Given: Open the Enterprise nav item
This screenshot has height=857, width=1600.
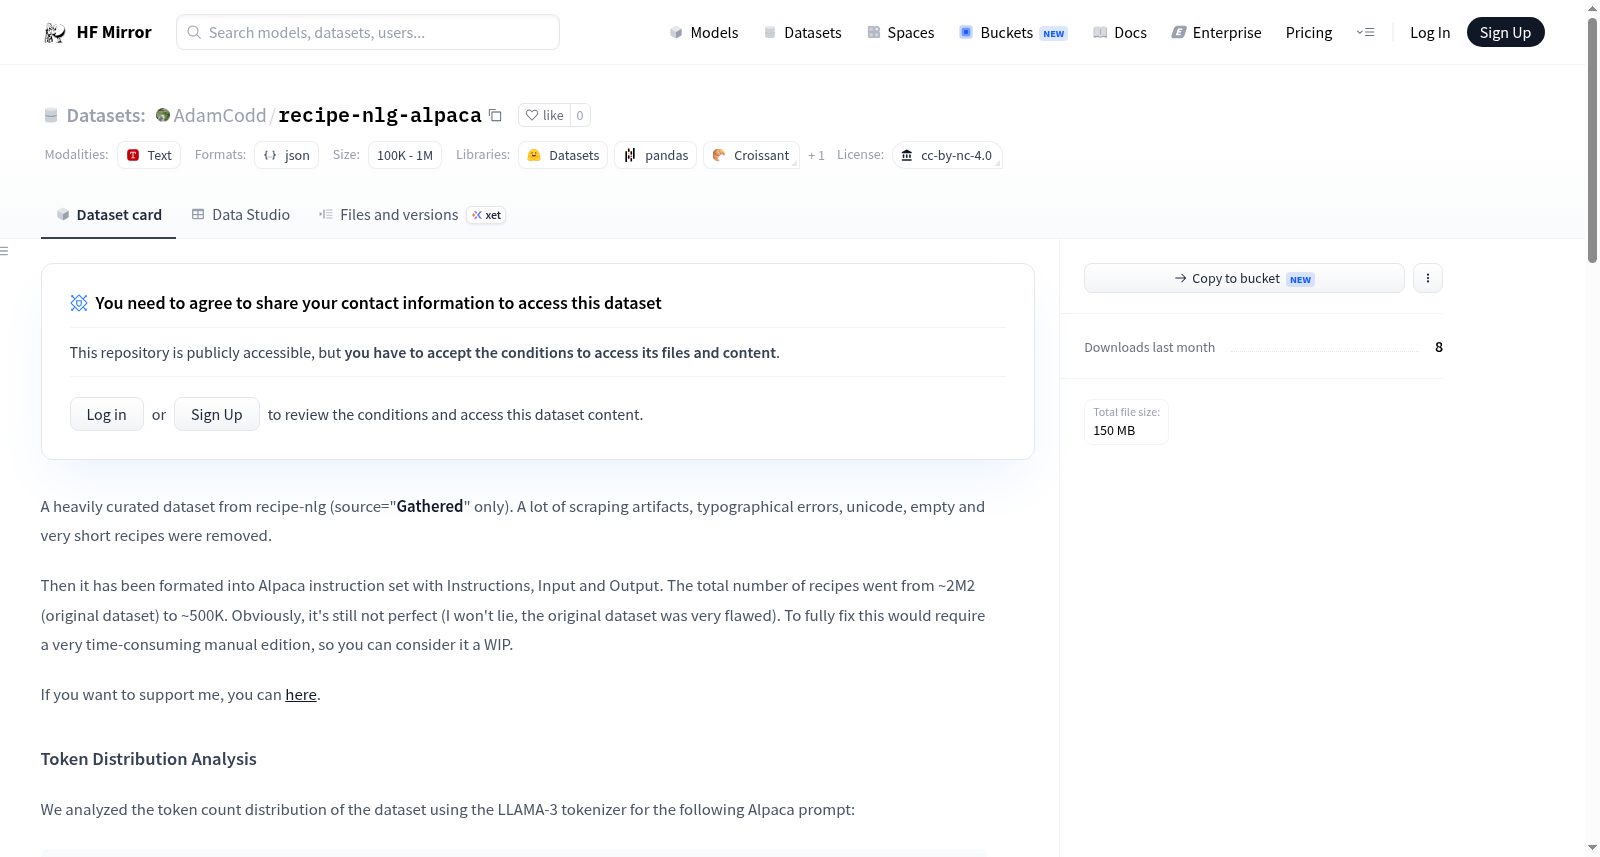Looking at the screenshot, I should (1216, 33).
